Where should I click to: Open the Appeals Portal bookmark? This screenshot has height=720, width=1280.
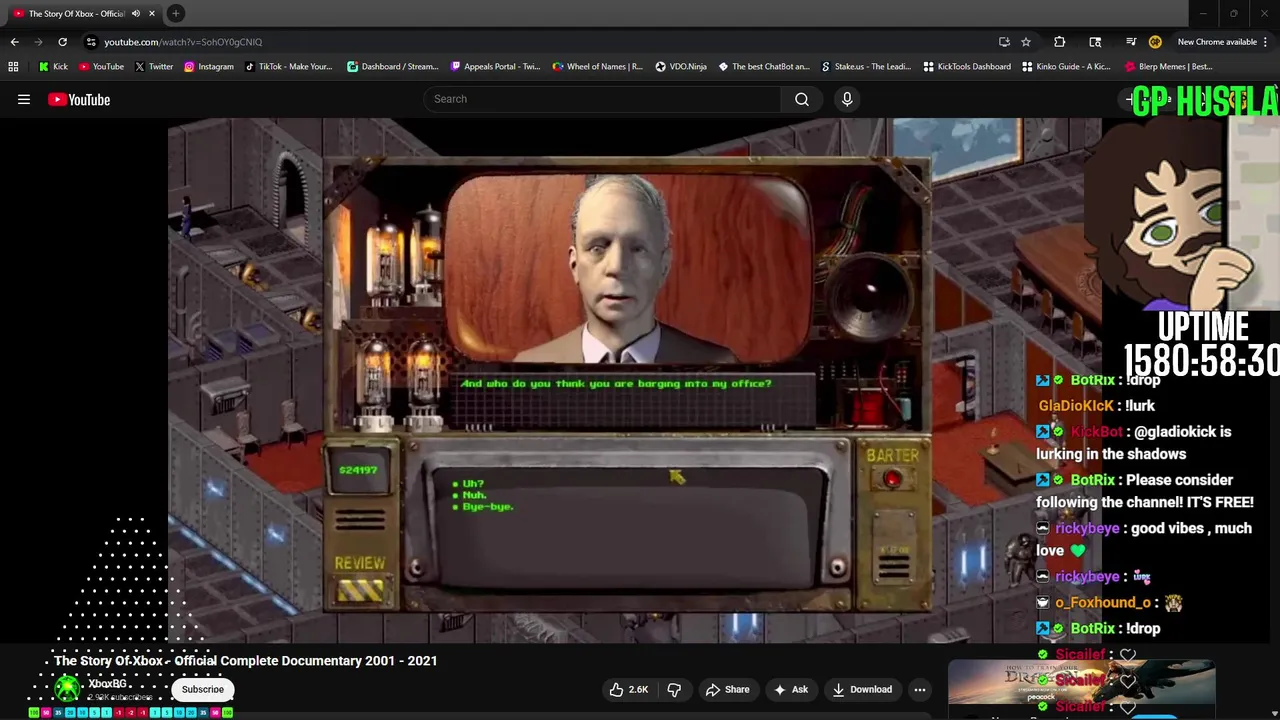(495, 67)
